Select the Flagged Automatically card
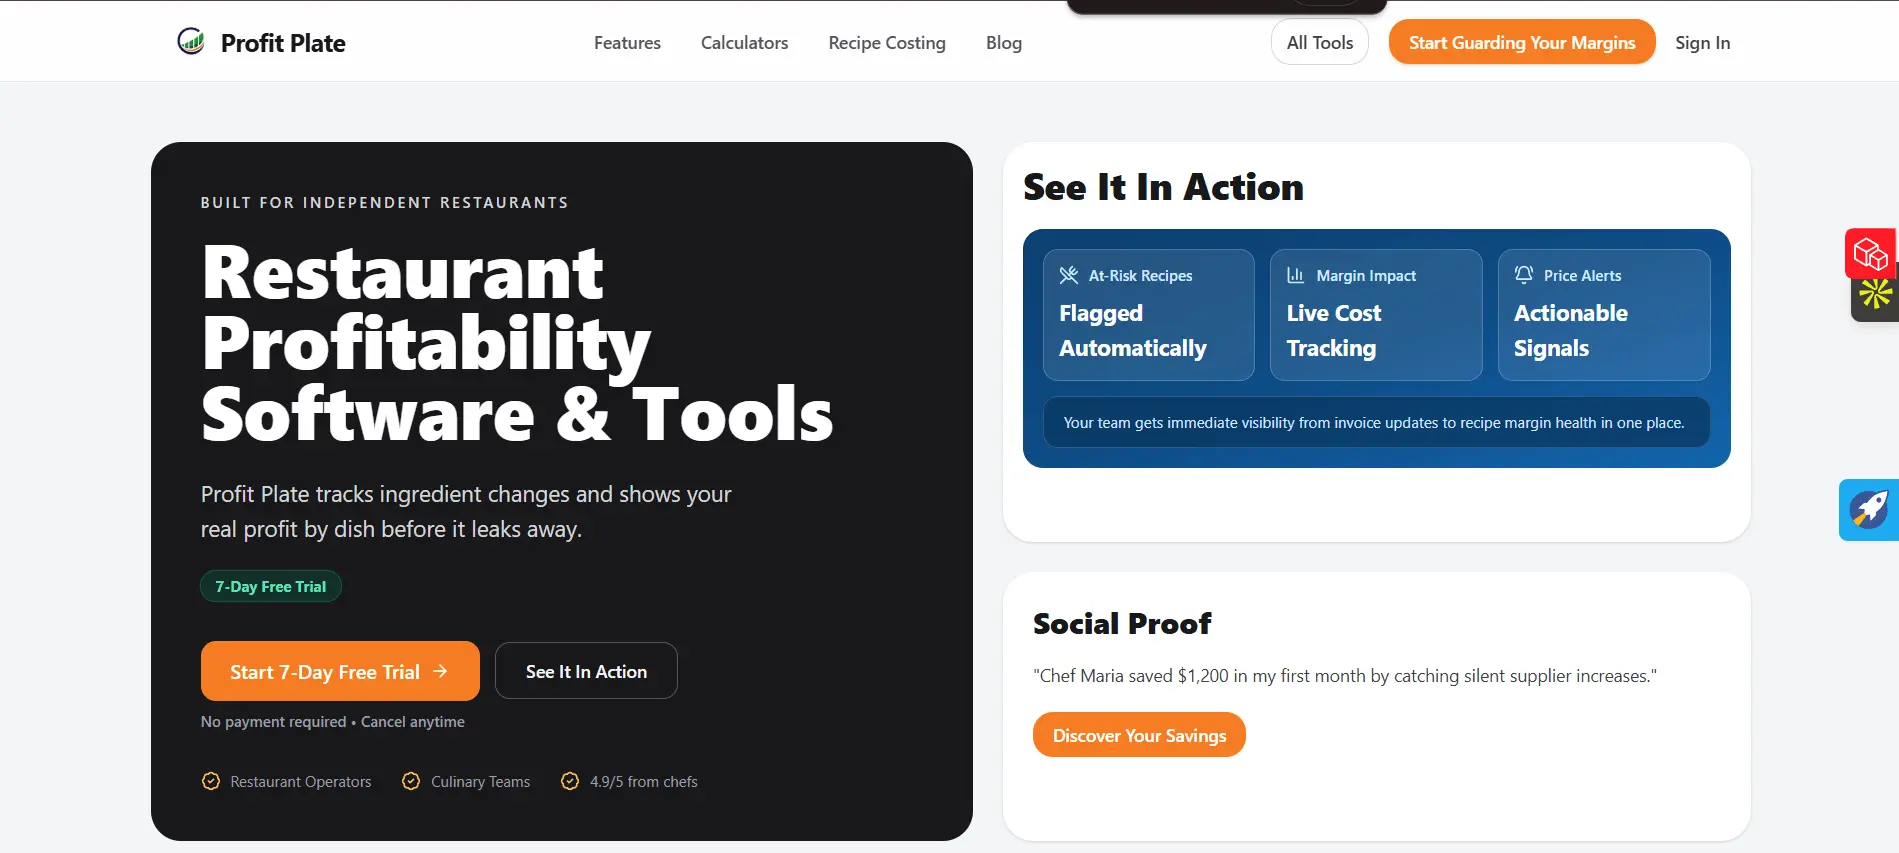 pos(1149,315)
